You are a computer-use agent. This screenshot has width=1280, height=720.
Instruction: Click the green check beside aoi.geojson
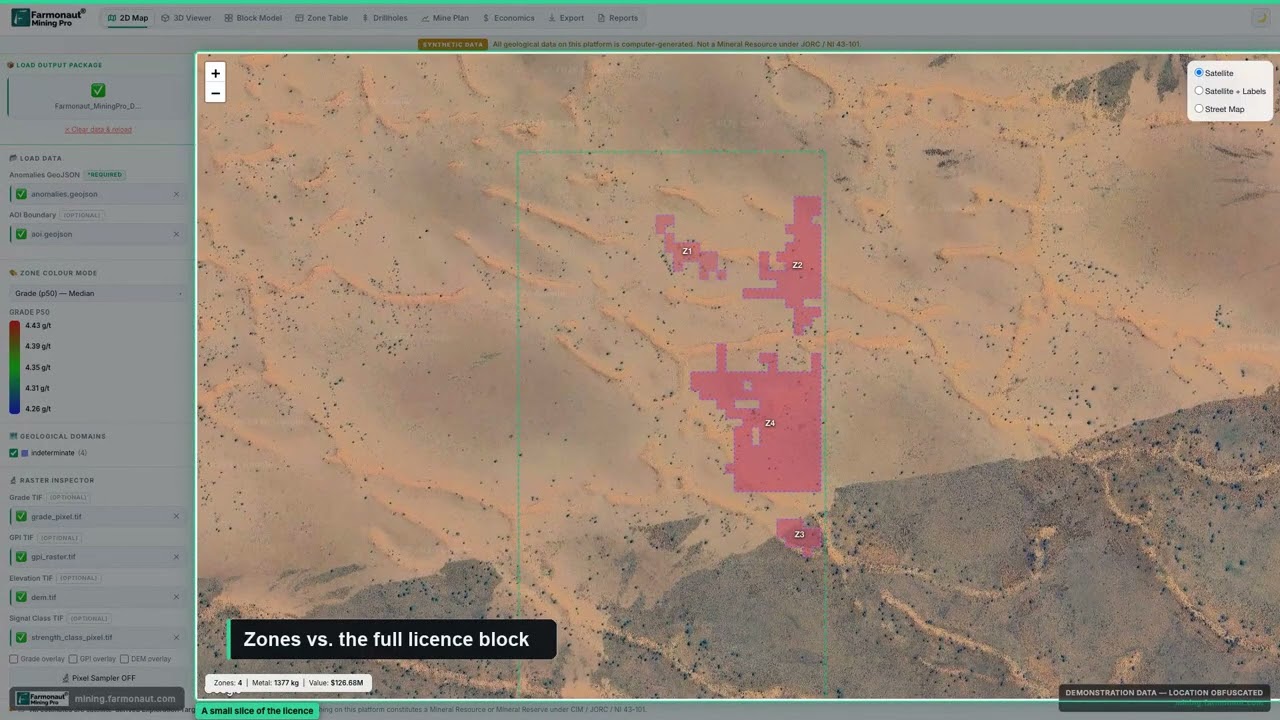(21, 234)
